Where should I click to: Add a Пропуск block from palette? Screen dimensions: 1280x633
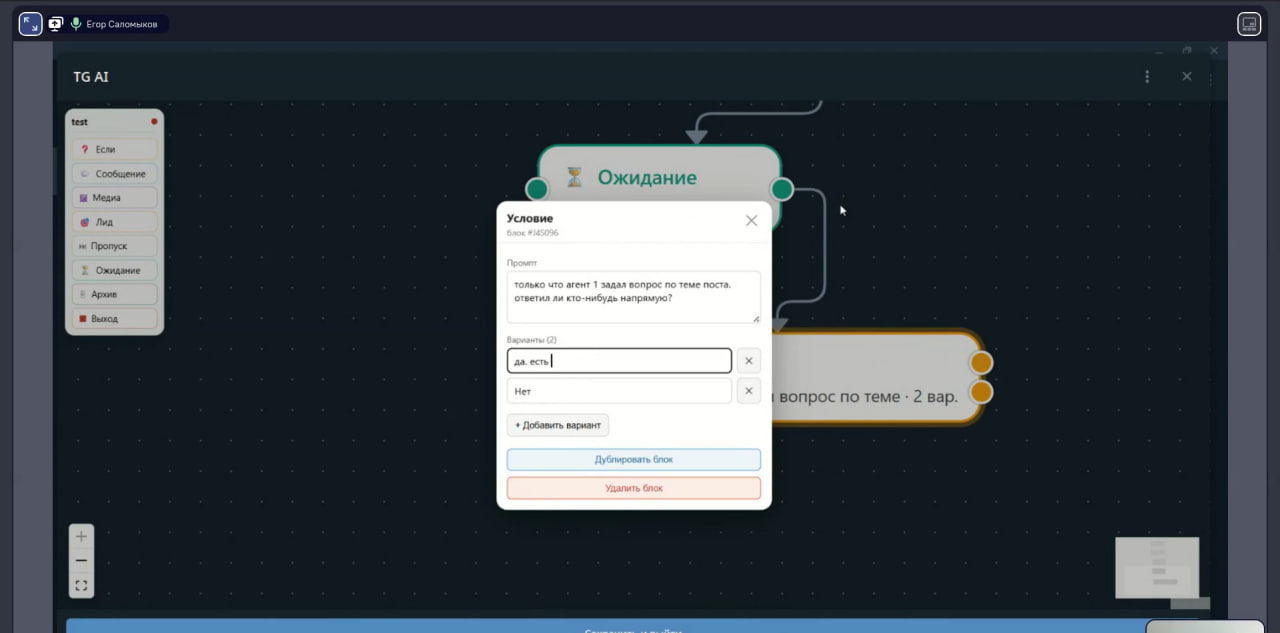(114, 246)
